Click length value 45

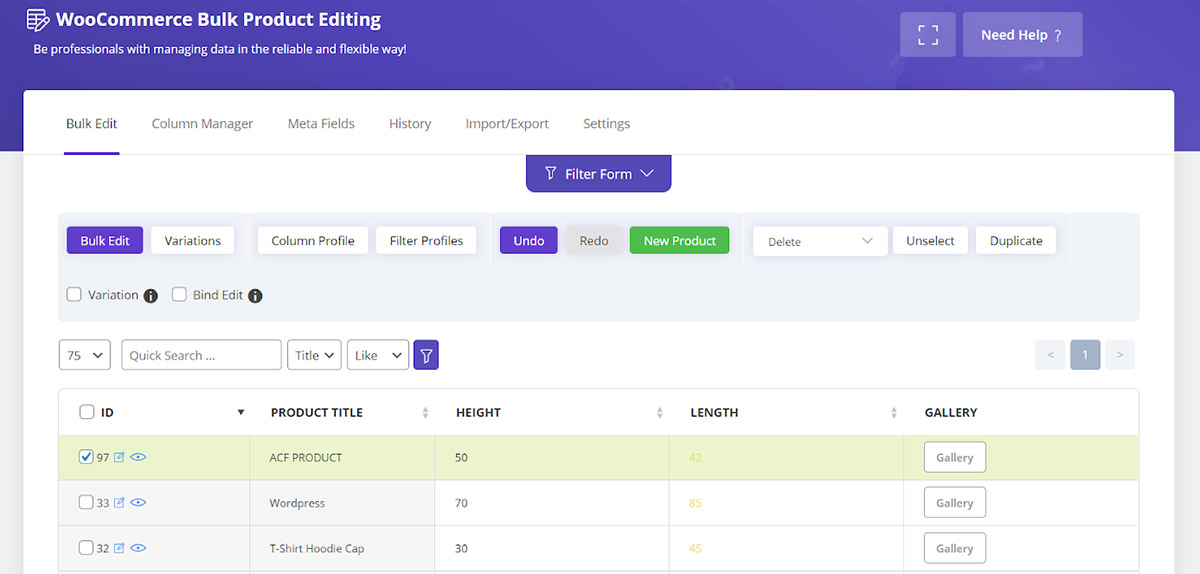(695, 548)
